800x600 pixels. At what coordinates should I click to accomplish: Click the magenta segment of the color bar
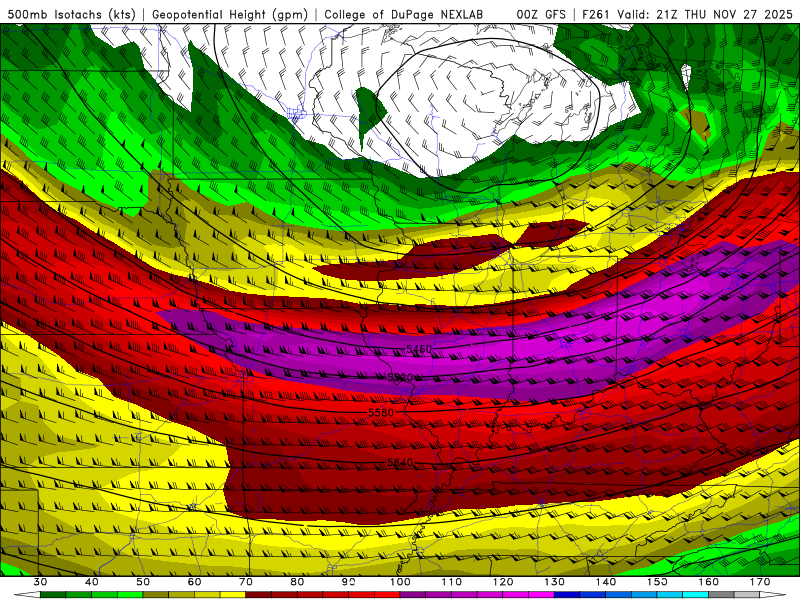coord(541,595)
